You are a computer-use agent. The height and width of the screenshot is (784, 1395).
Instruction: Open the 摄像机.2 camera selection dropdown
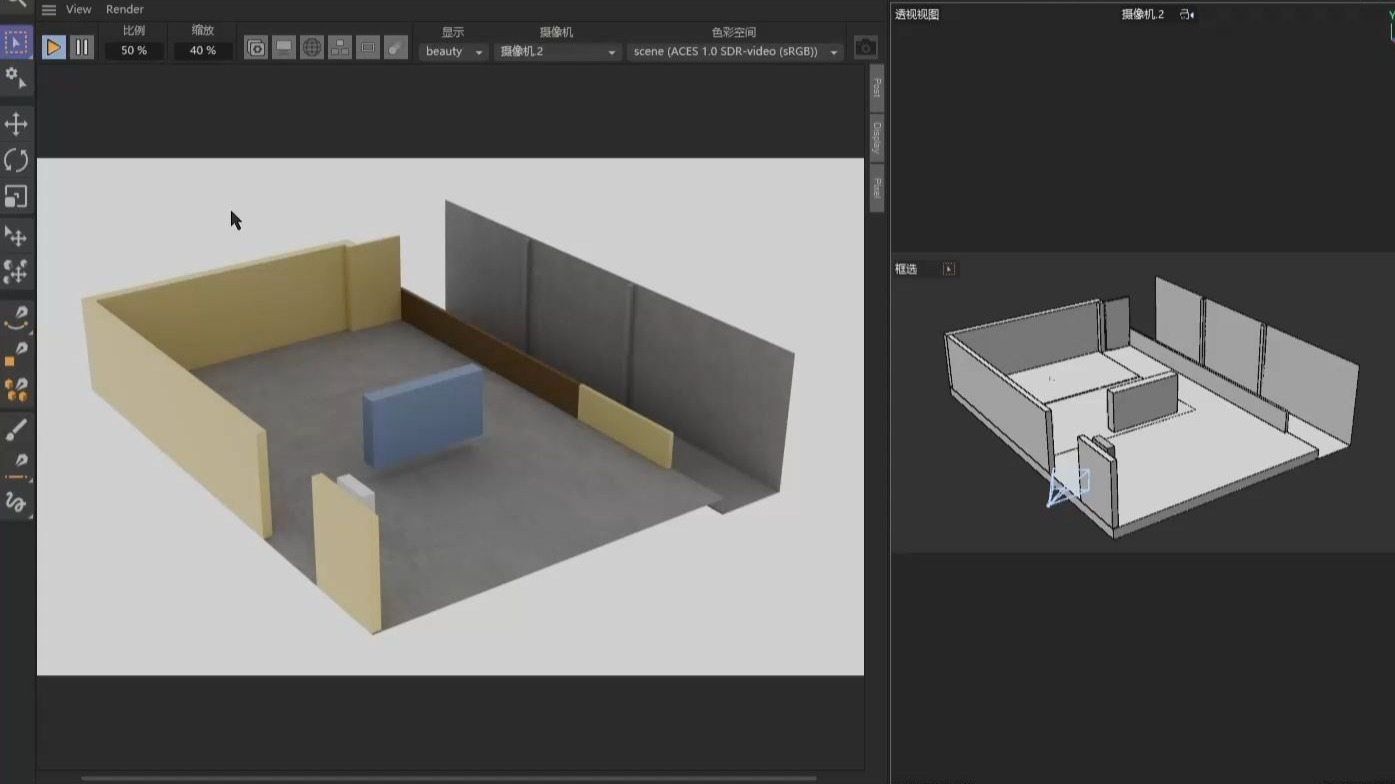tap(557, 51)
